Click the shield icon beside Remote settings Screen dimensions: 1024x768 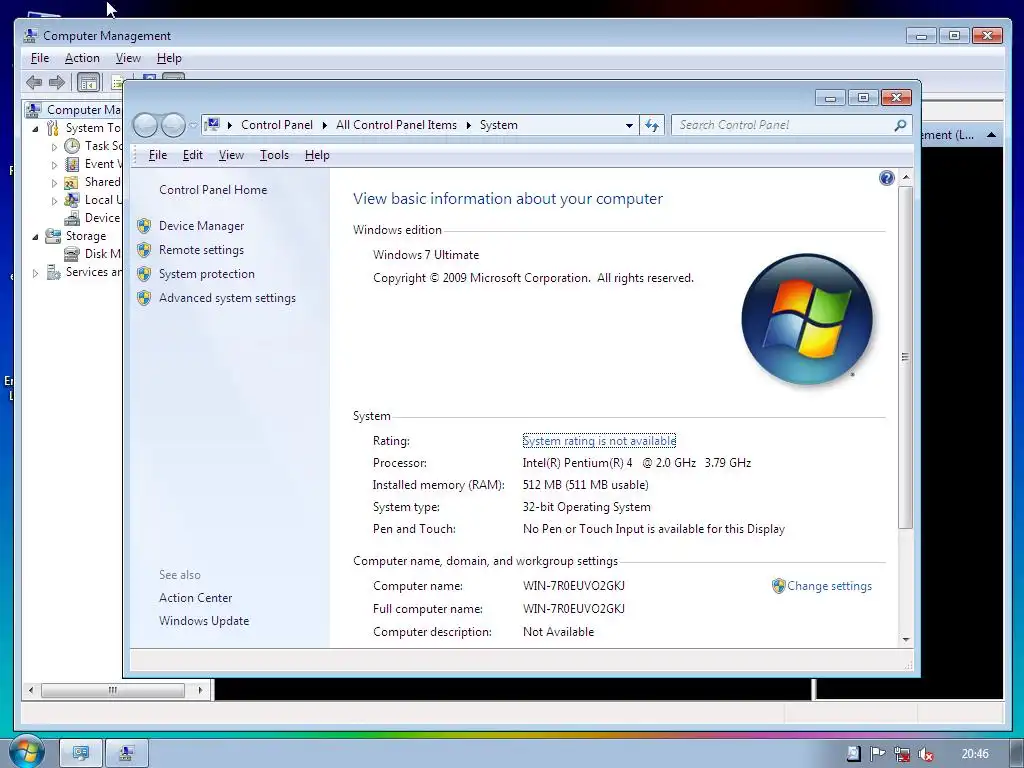(x=144, y=250)
